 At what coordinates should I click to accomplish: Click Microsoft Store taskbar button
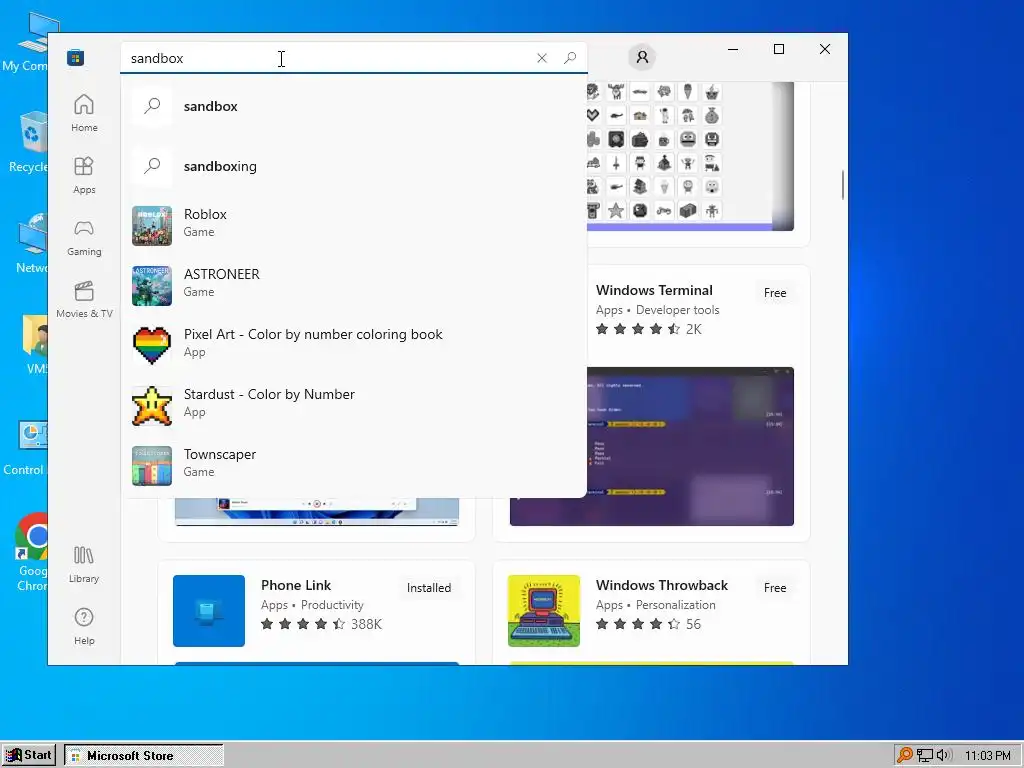(144, 756)
